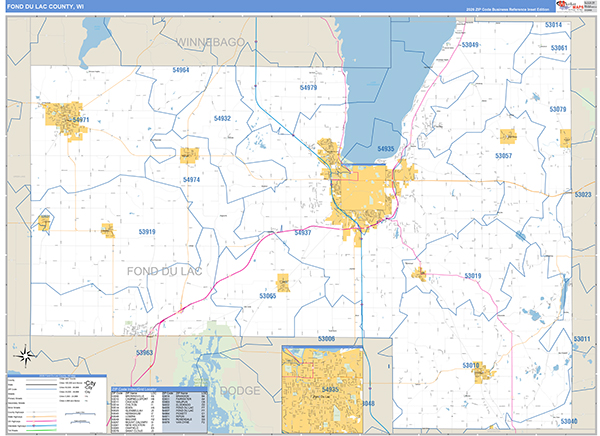Click the ZIP Code Business Reference edition text
600x436 pixels.
coord(503,7)
